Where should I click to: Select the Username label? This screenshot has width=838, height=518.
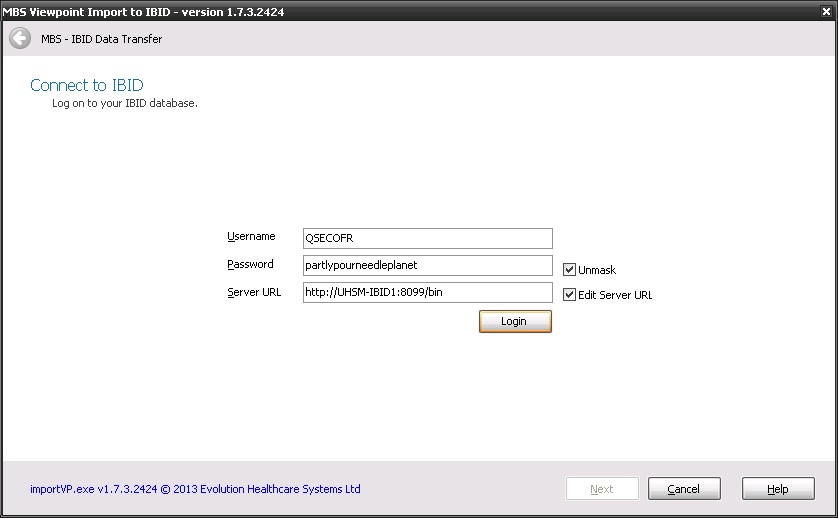pyautogui.click(x=251, y=237)
